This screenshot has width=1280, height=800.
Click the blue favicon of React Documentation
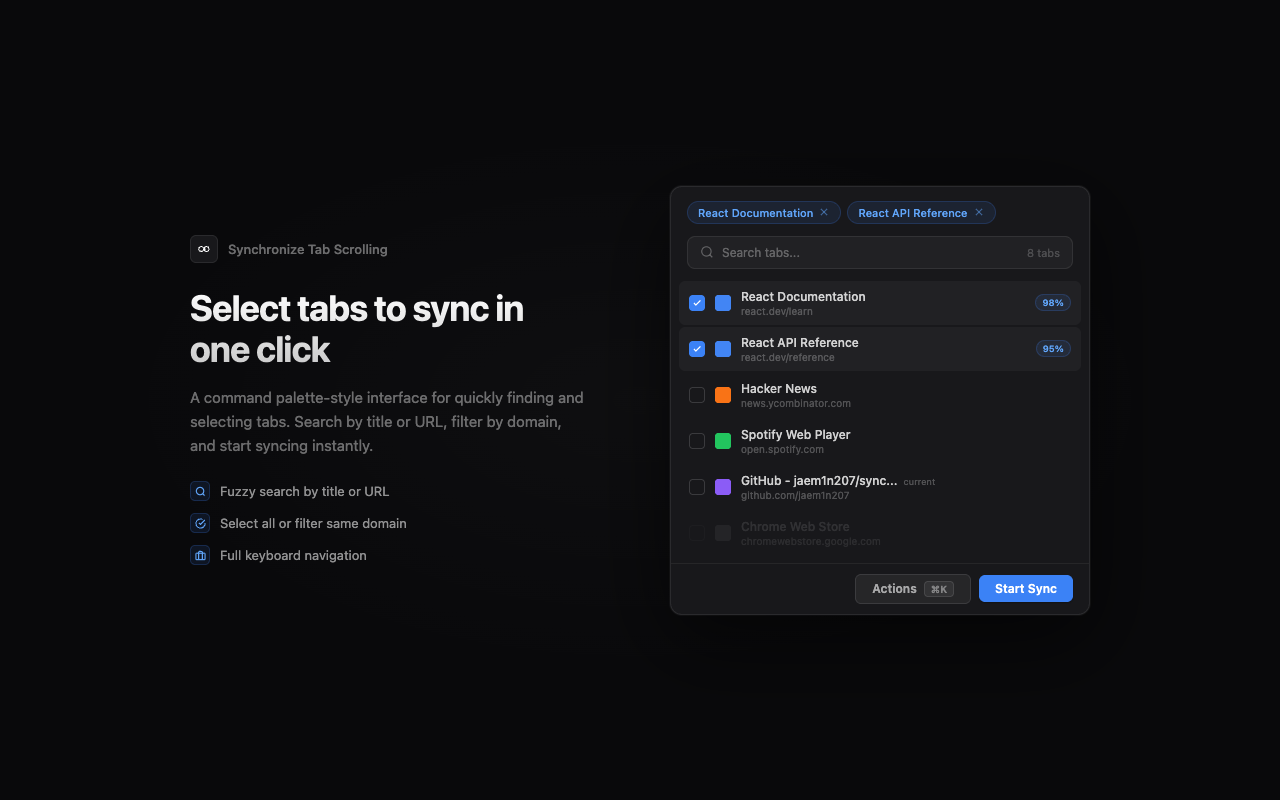(723, 303)
